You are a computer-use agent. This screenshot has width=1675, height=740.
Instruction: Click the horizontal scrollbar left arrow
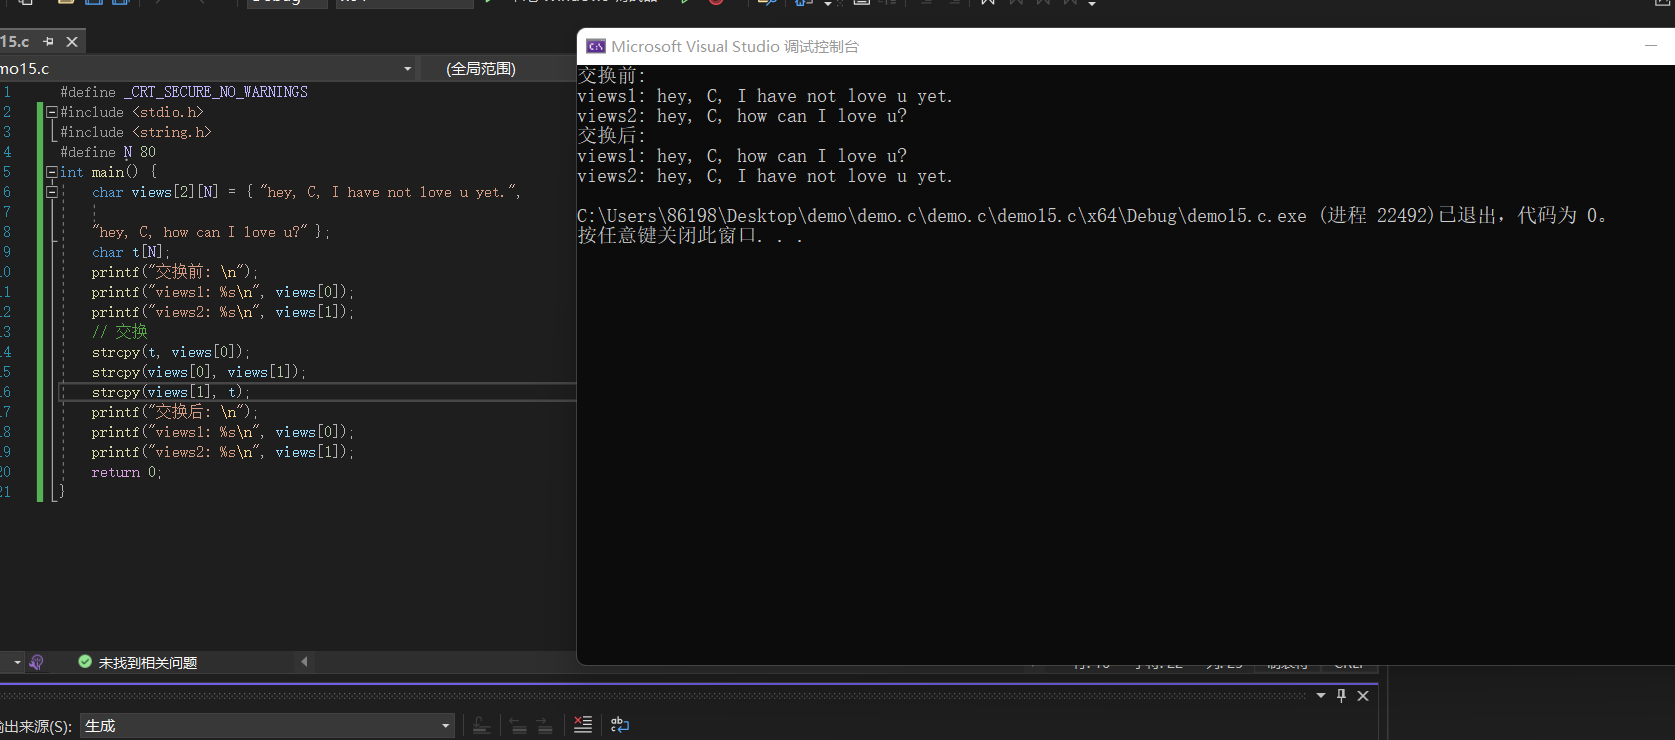[x=305, y=661]
